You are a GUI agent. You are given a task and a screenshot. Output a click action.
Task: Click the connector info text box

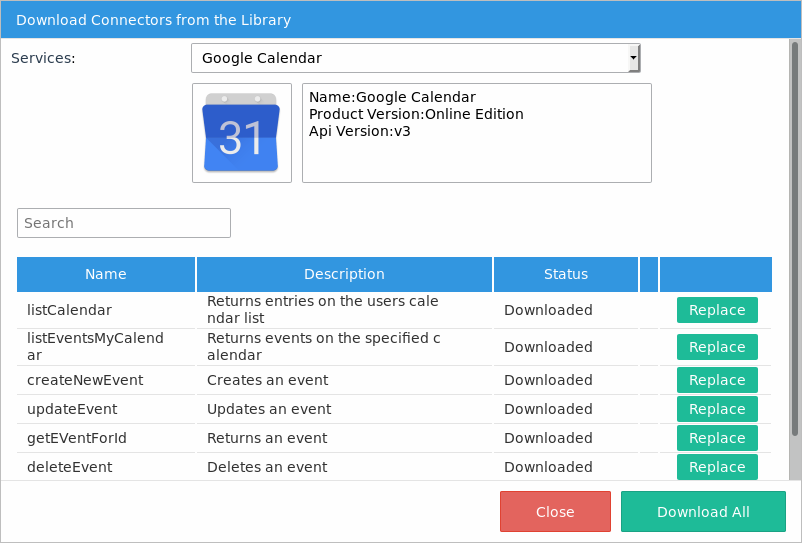[476, 133]
